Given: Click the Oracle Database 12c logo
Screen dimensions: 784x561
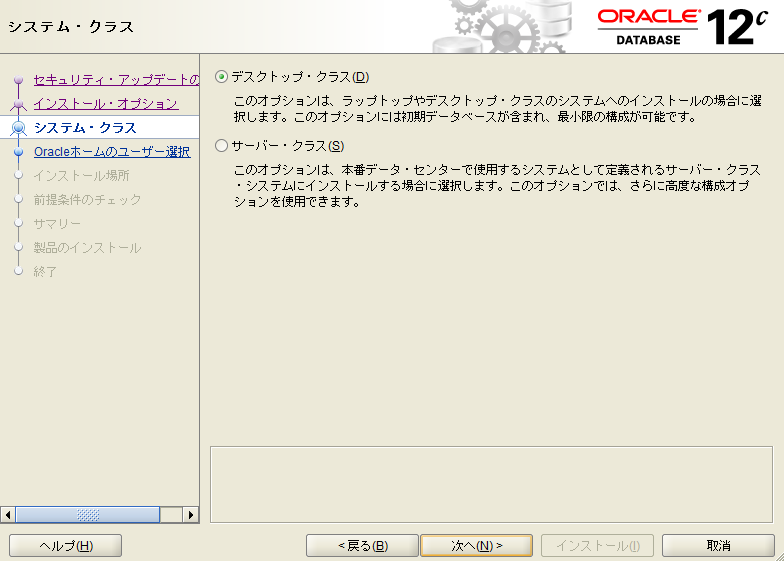Looking at the screenshot, I should 682,26.
